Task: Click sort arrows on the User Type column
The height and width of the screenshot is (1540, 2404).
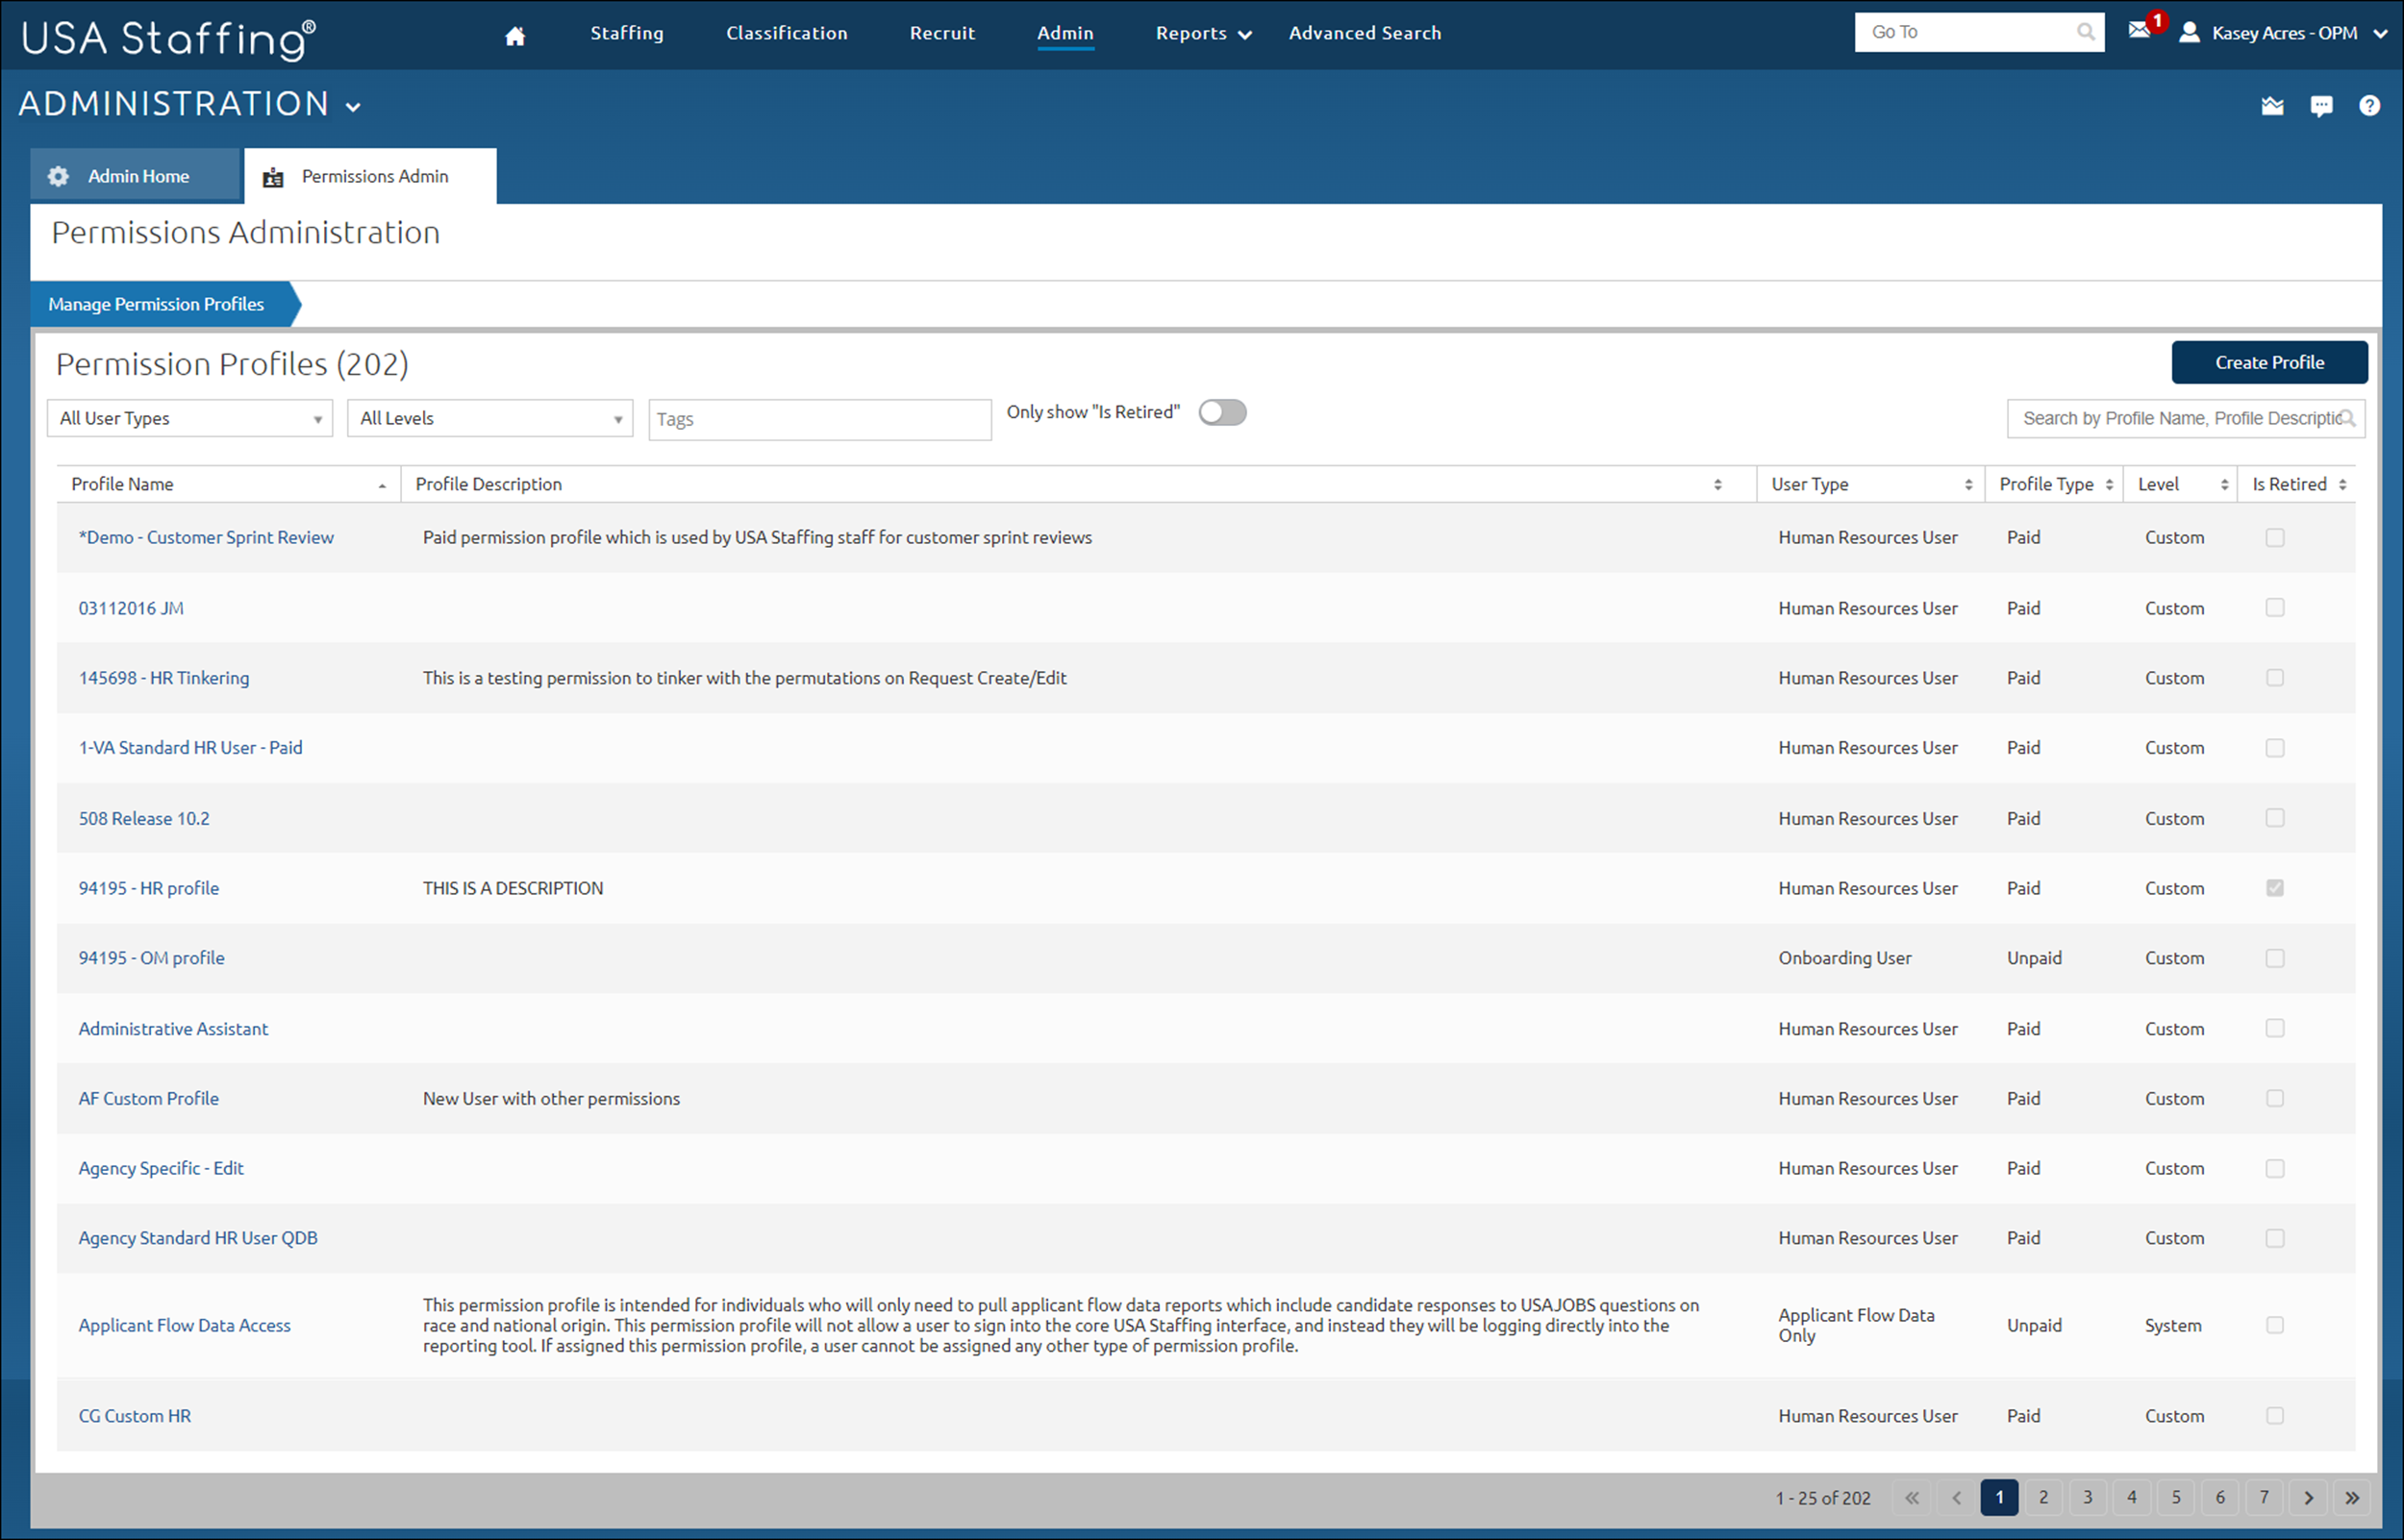Action: [1968, 483]
